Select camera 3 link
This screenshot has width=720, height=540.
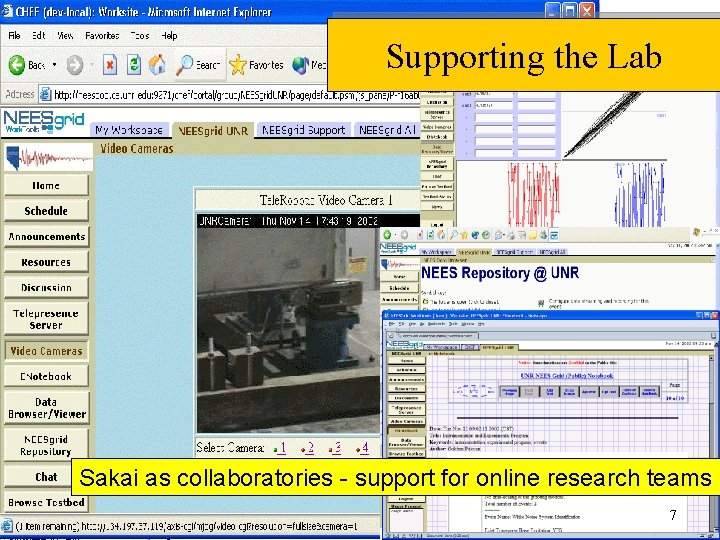coord(337,448)
